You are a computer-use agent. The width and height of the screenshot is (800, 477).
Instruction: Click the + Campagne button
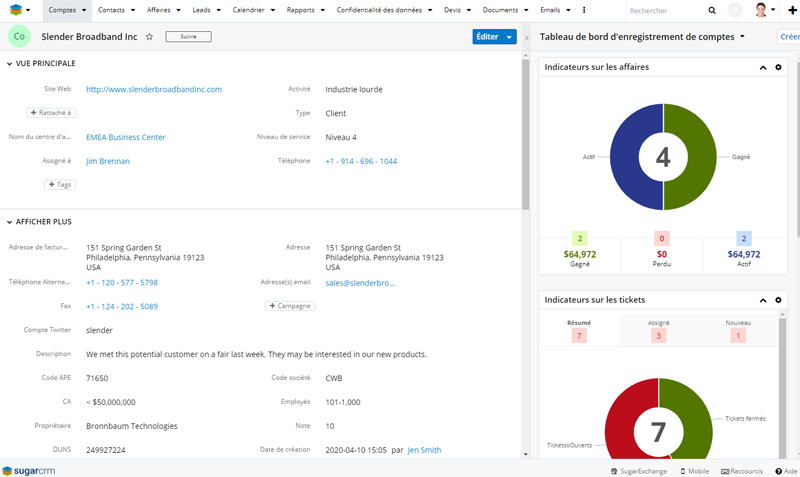(290, 306)
